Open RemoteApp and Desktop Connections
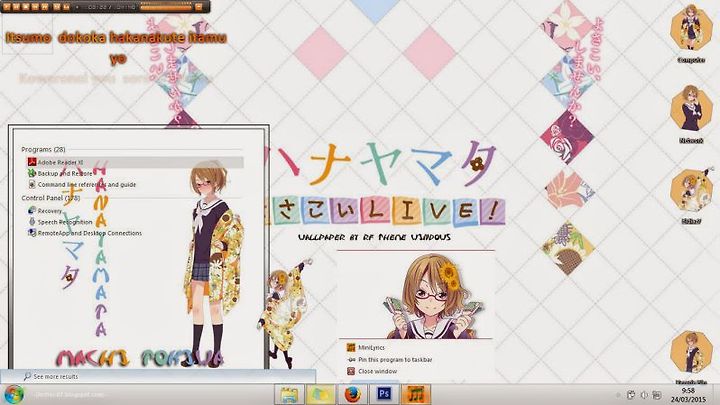Viewport: 720px width, 405px height. click(84, 233)
